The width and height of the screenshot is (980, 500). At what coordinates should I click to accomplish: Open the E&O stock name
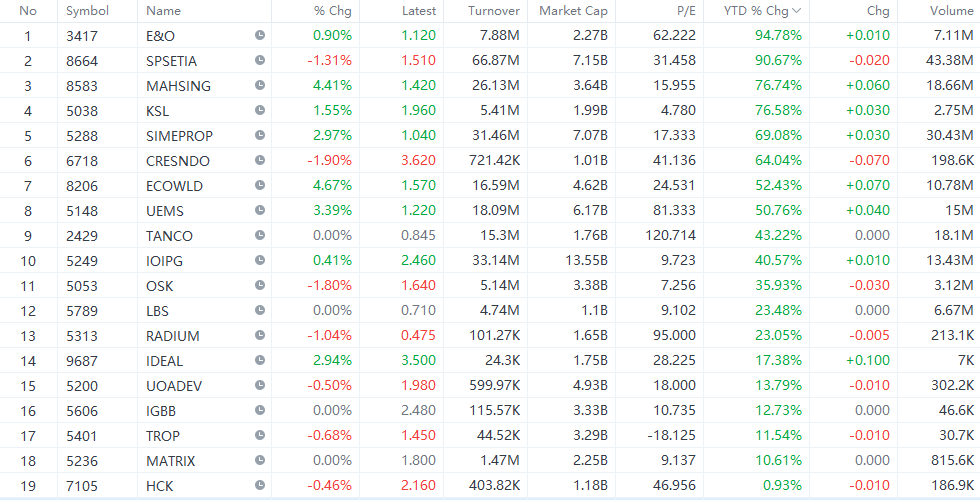point(160,36)
